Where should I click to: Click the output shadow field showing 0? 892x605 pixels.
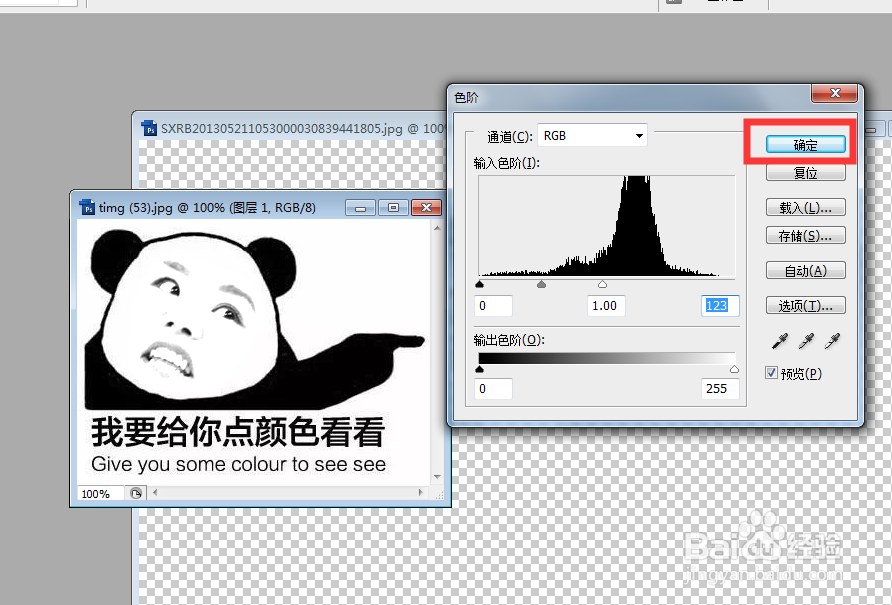tap(493, 389)
